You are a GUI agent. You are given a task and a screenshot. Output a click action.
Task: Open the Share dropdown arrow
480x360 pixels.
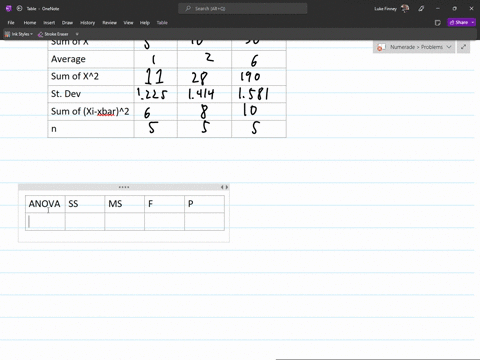coord(473,22)
